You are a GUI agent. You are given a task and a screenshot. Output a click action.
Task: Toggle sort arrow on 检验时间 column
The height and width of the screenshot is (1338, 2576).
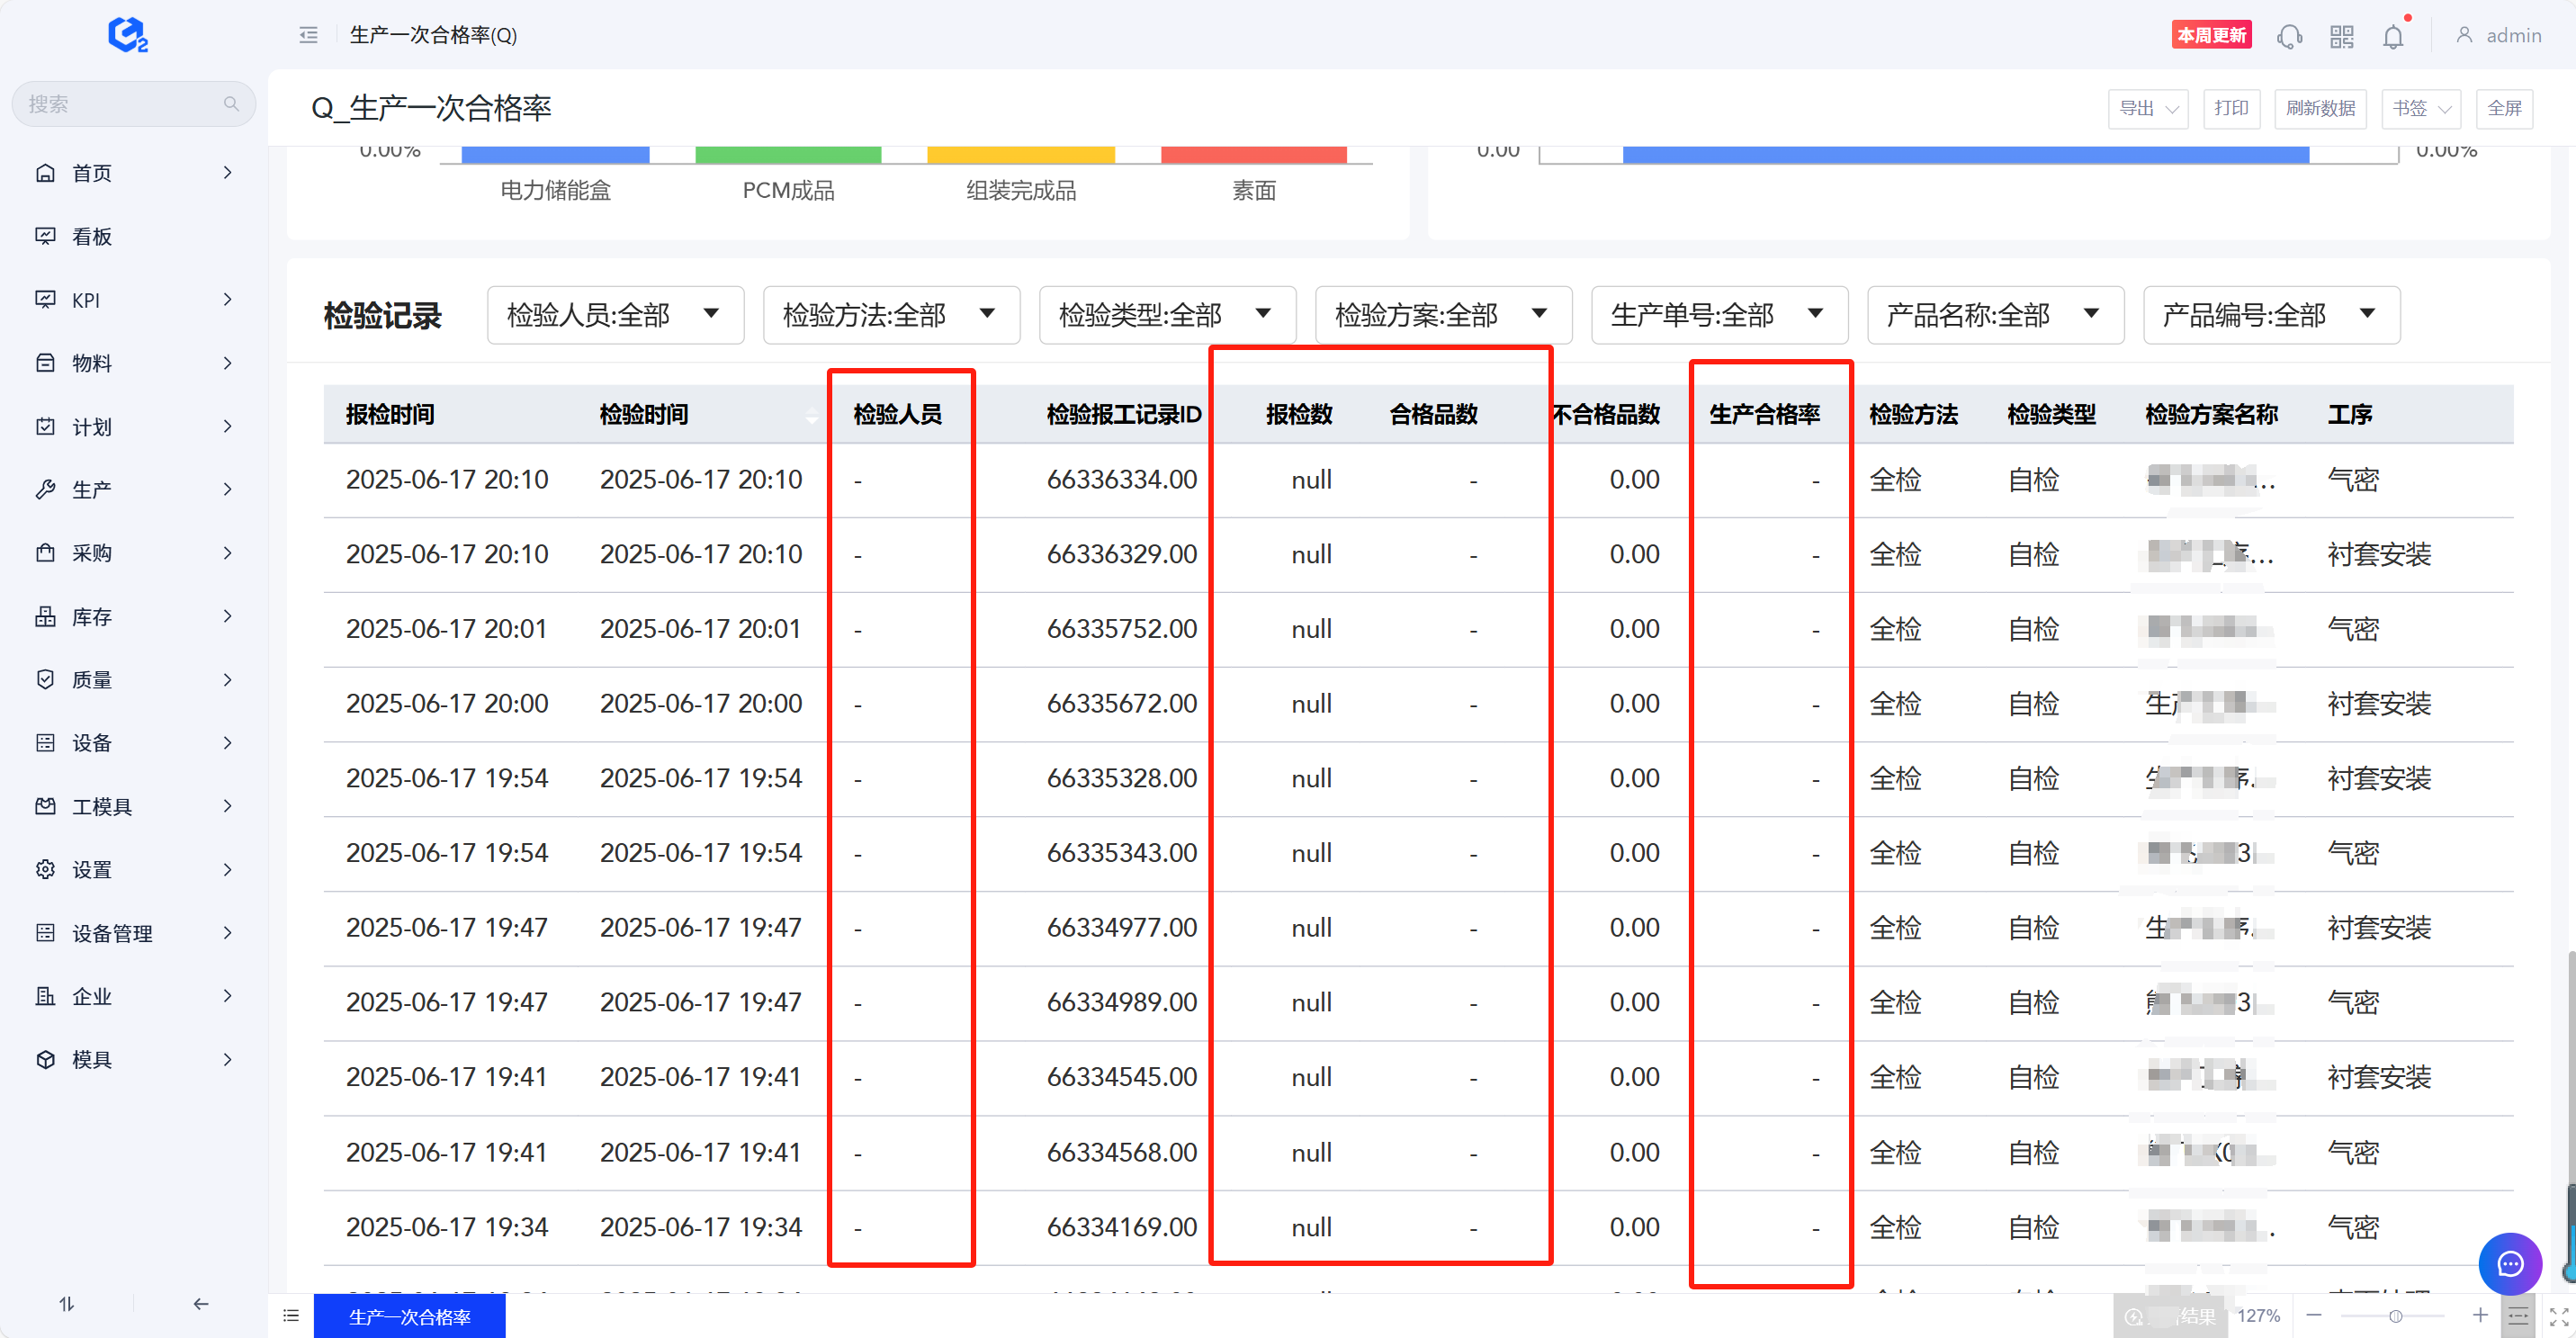(x=811, y=415)
